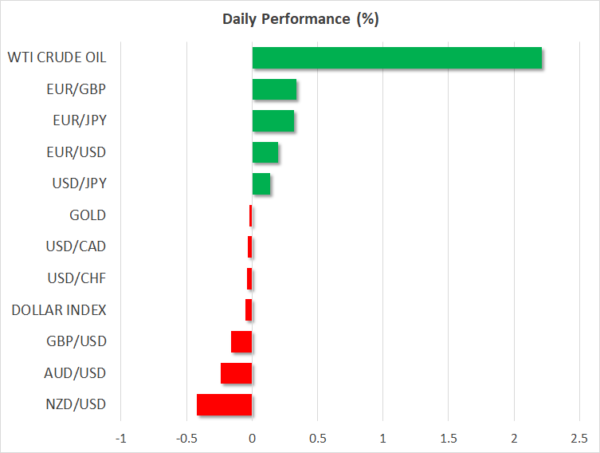Screen dimensions: 600x453
Task: Select the DOLLAR INDEX category label
Action: tap(59, 310)
